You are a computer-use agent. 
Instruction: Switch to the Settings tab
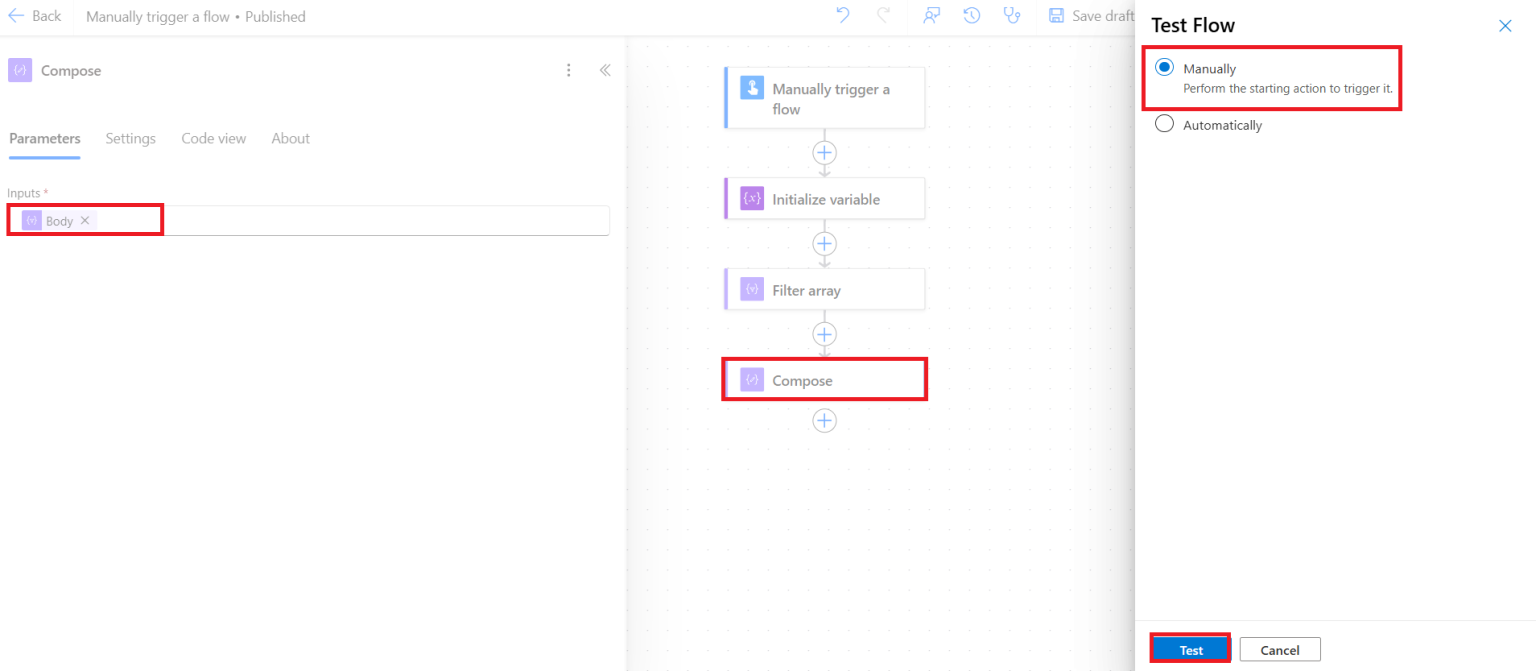click(131, 139)
